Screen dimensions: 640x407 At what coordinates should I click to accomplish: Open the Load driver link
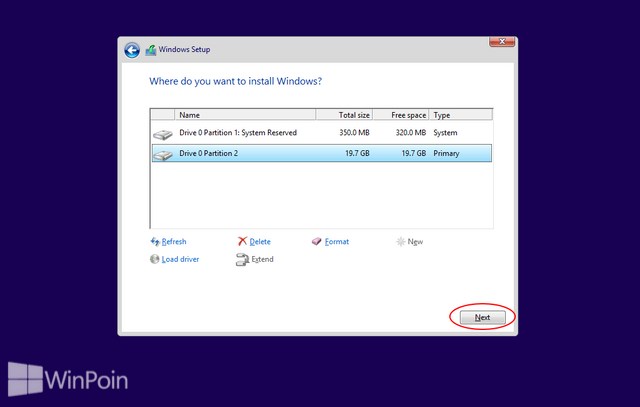tap(180, 259)
